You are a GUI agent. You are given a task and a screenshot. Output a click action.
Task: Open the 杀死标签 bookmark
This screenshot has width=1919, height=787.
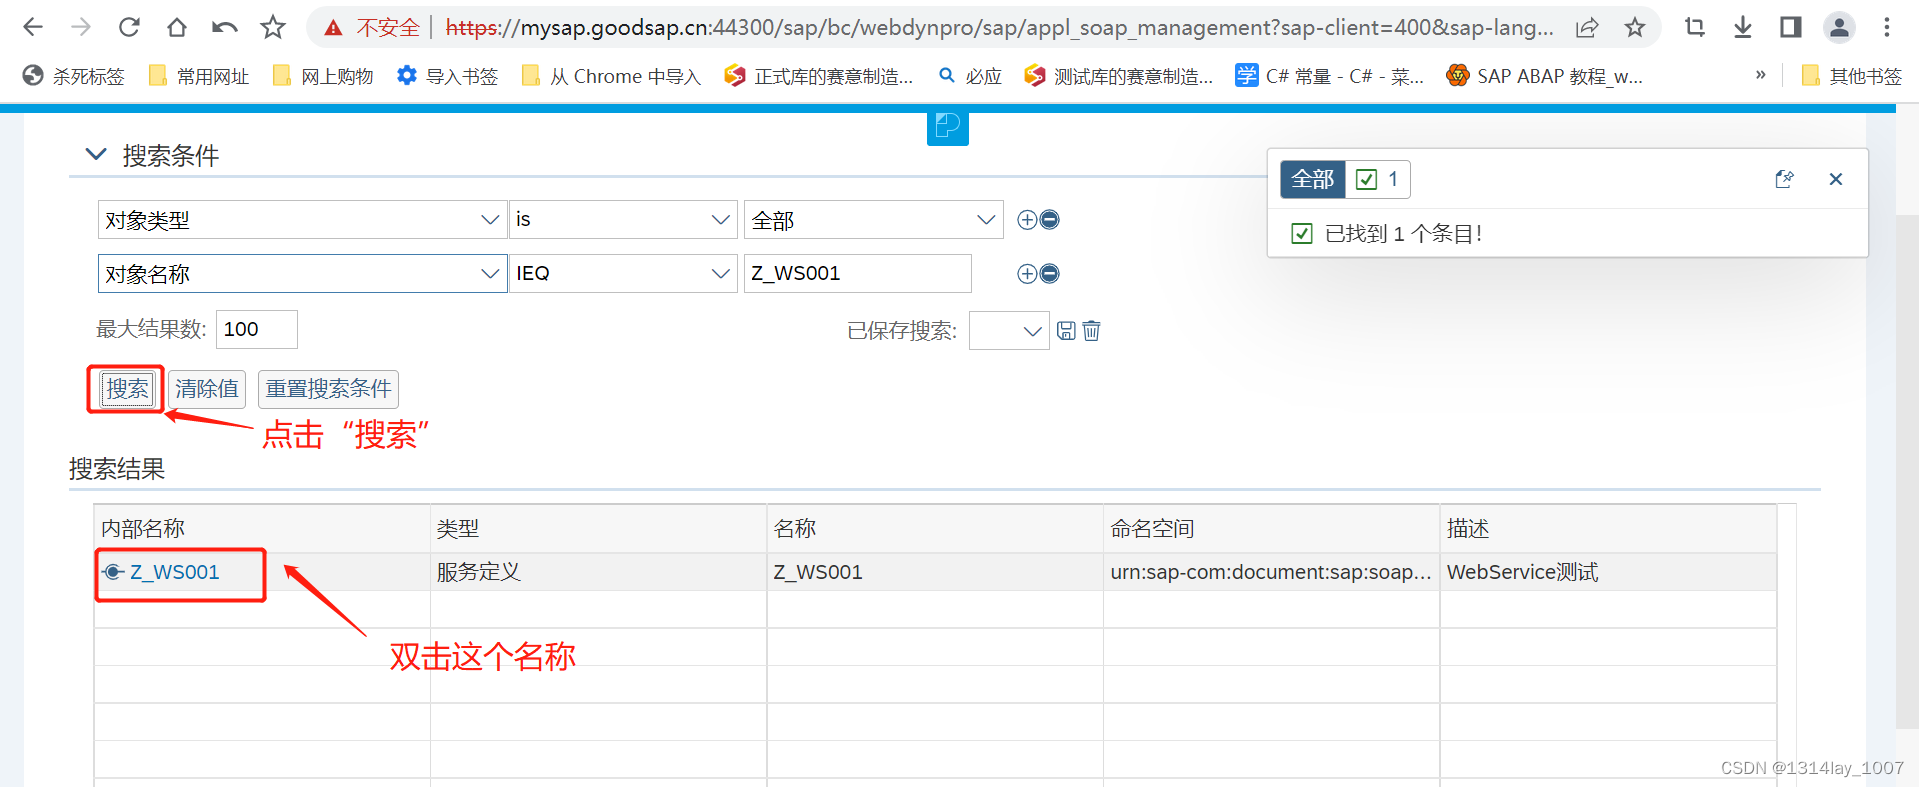[x=74, y=76]
